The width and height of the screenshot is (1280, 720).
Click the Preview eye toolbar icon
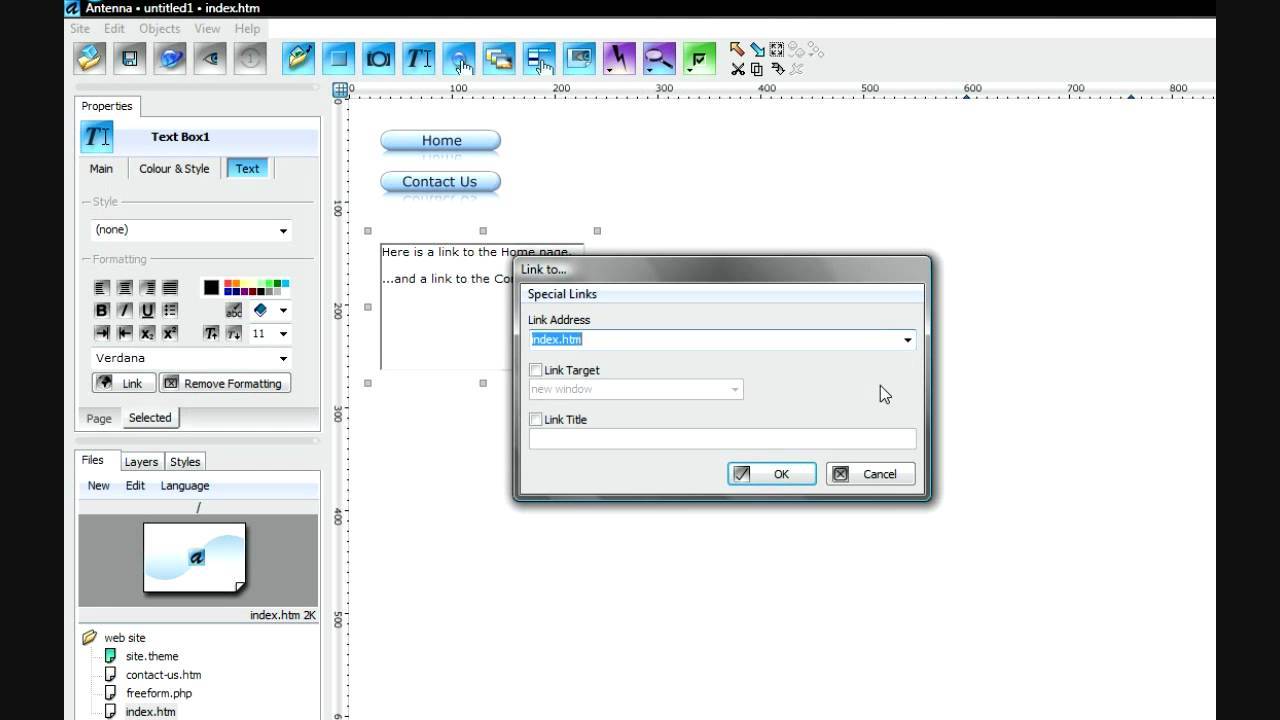pyautogui.click(x=210, y=59)
